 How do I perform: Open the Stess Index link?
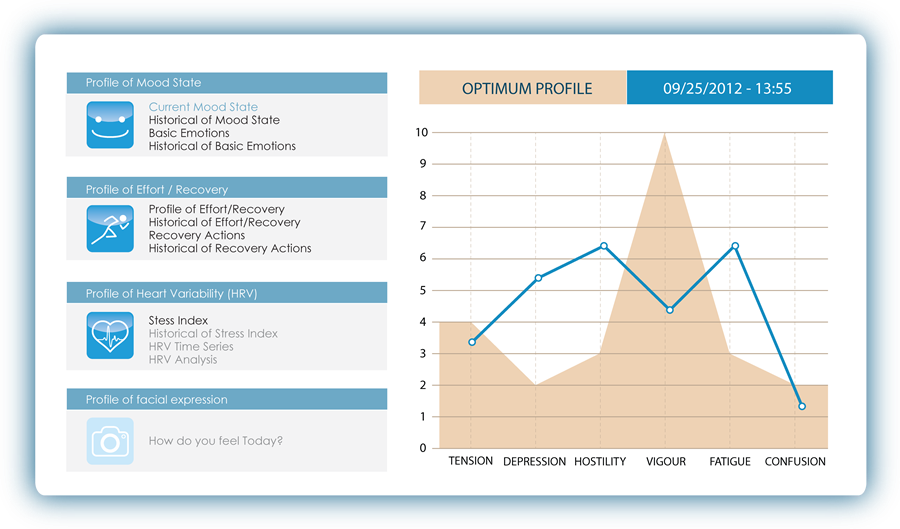tap(178, 321)
